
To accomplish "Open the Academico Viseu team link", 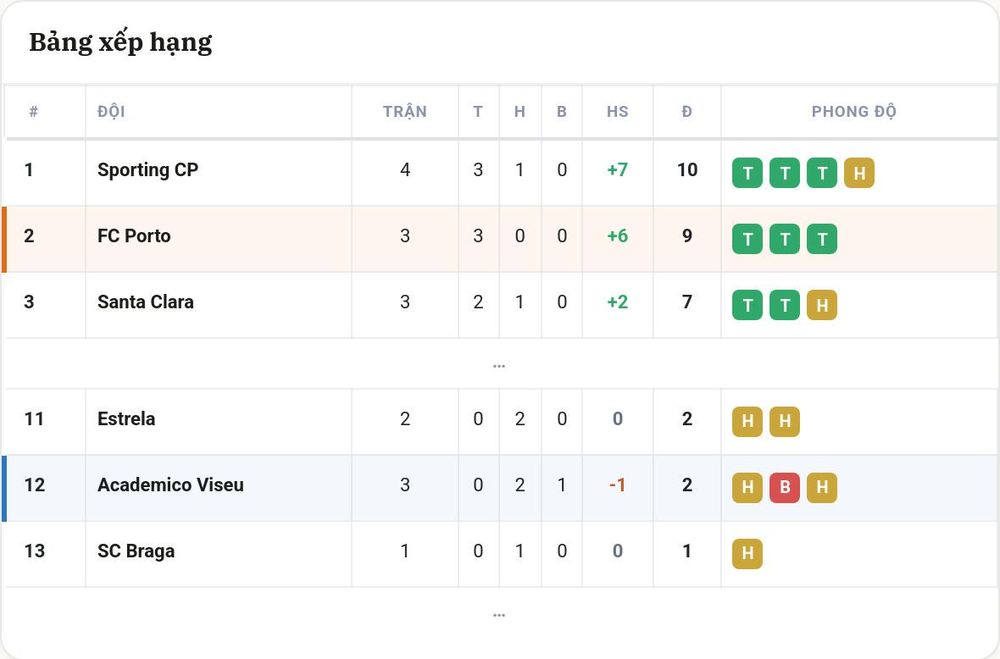I will [170, 485].
